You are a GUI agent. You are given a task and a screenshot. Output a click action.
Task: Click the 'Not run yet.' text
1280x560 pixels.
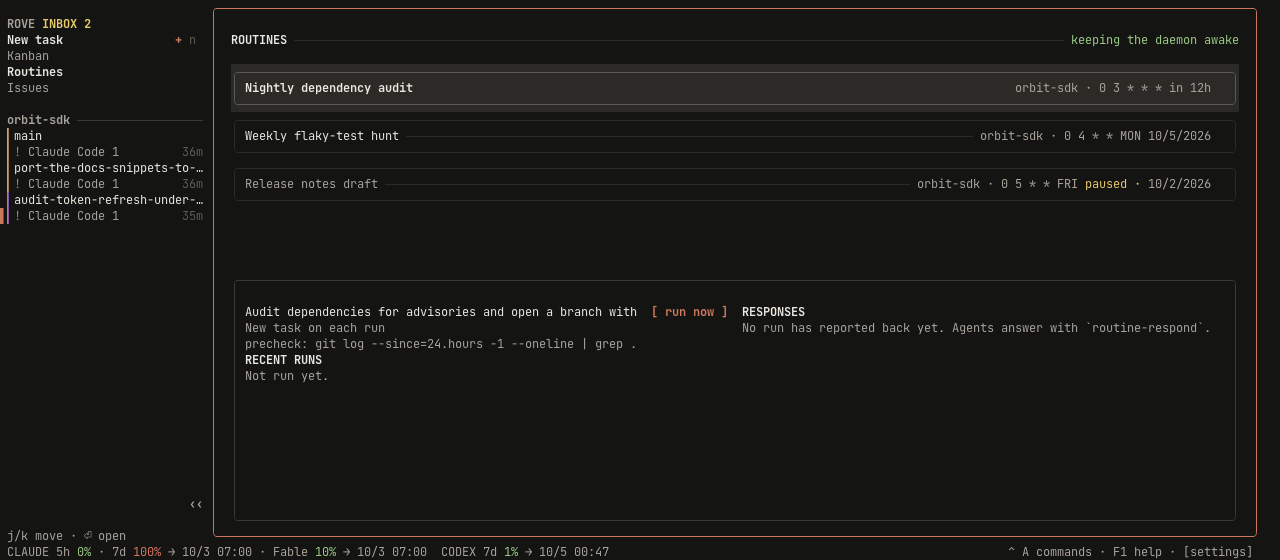pos(287,376)
